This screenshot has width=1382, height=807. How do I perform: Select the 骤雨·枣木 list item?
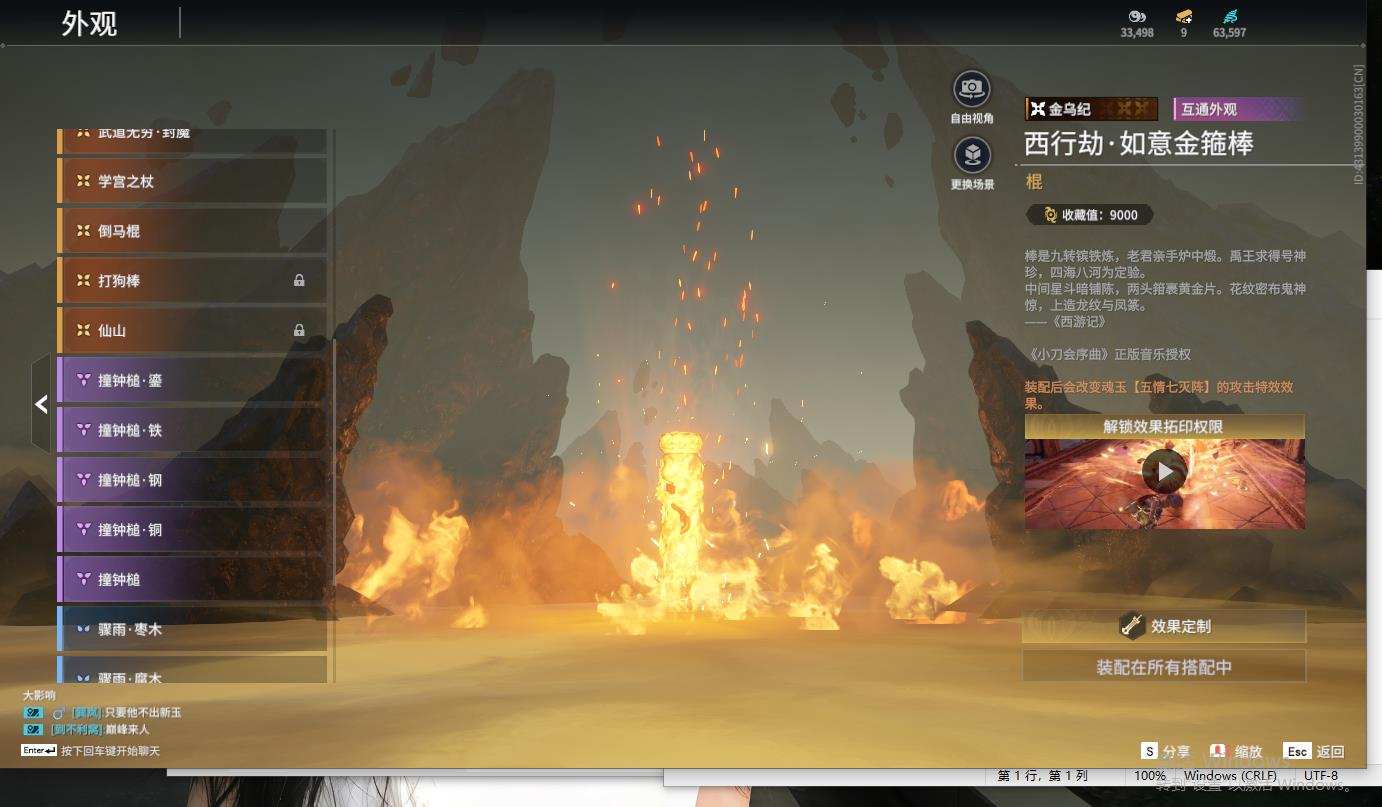pyautogui.click(x=193, y=629)
